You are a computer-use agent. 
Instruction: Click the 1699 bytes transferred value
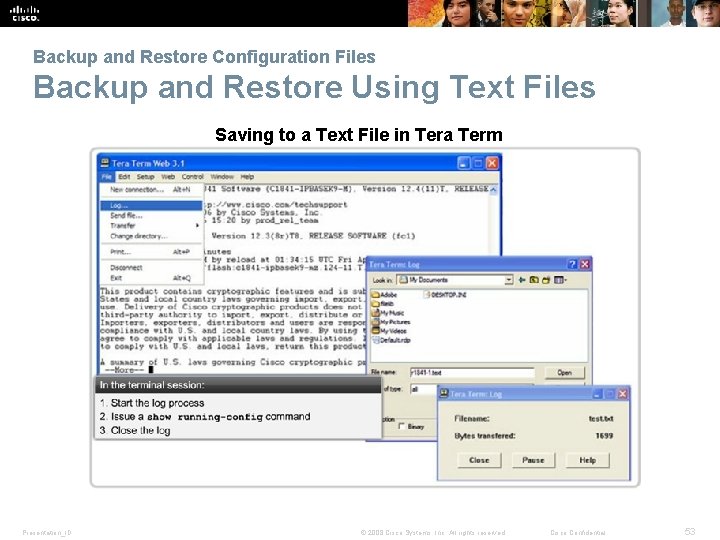pos(604,436)
